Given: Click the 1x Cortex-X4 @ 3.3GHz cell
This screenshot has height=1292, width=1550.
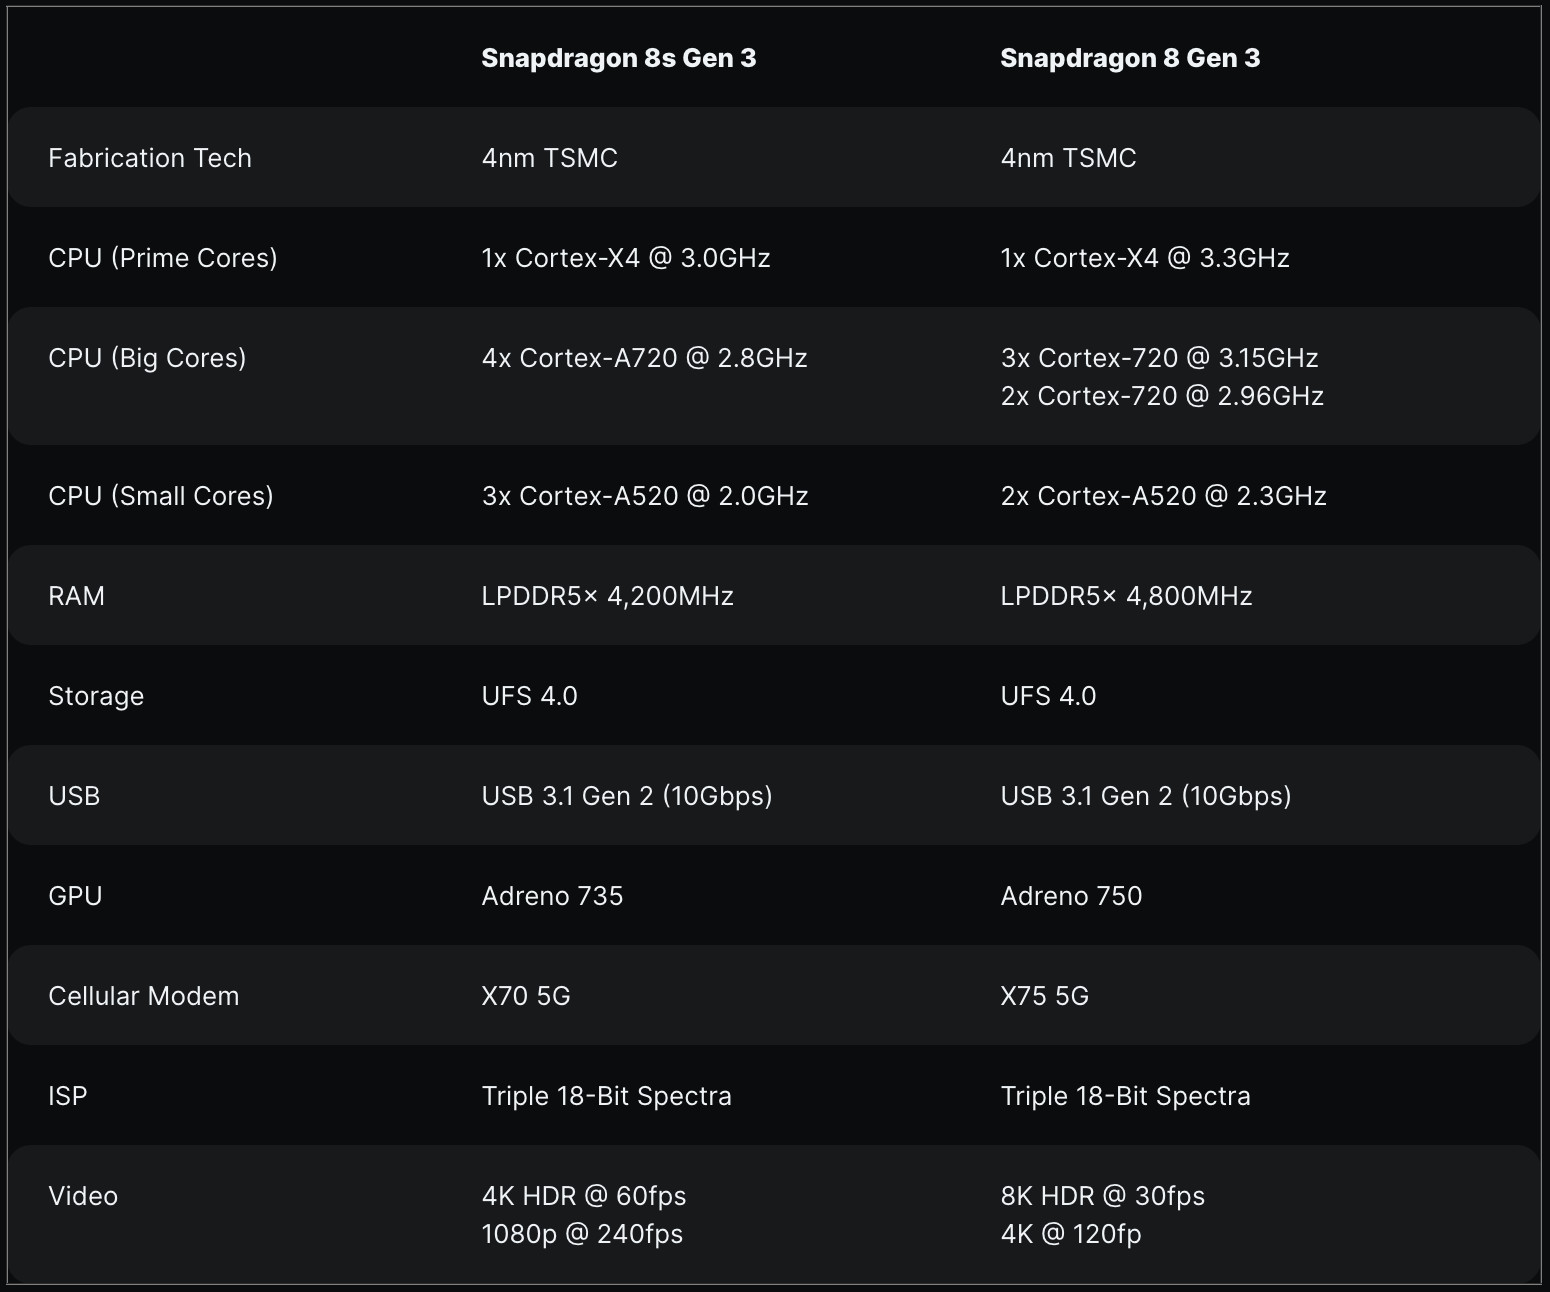Looking at the screenshot, I should tap(1145, 258).
